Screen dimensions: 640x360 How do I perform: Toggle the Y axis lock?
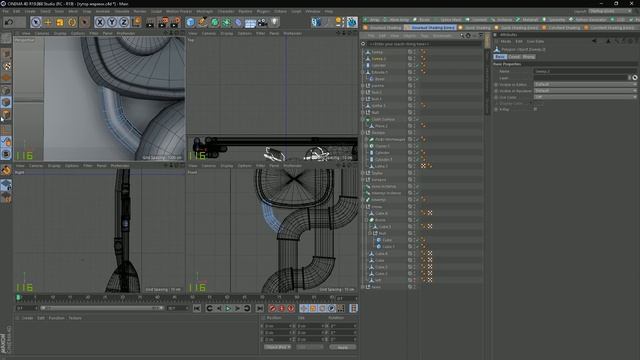coord(111,22)
